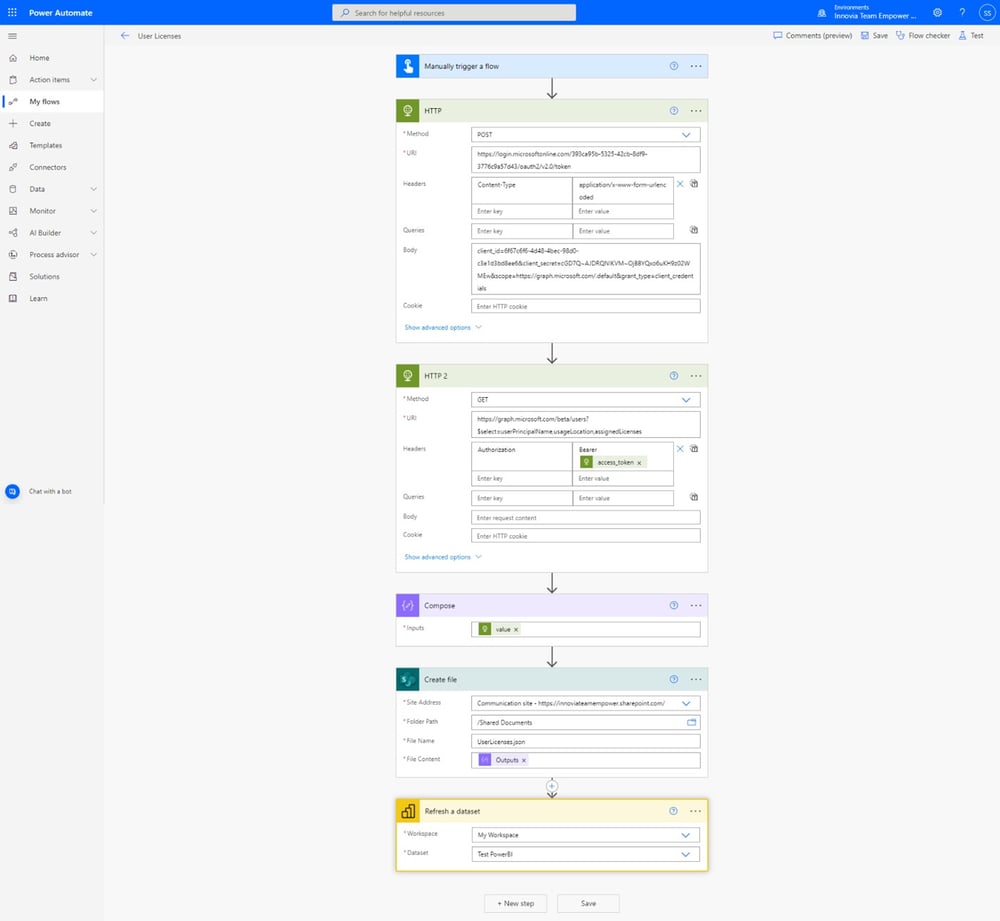
Task: Click the Power Automate settings gear
Action: coord(937,13)
